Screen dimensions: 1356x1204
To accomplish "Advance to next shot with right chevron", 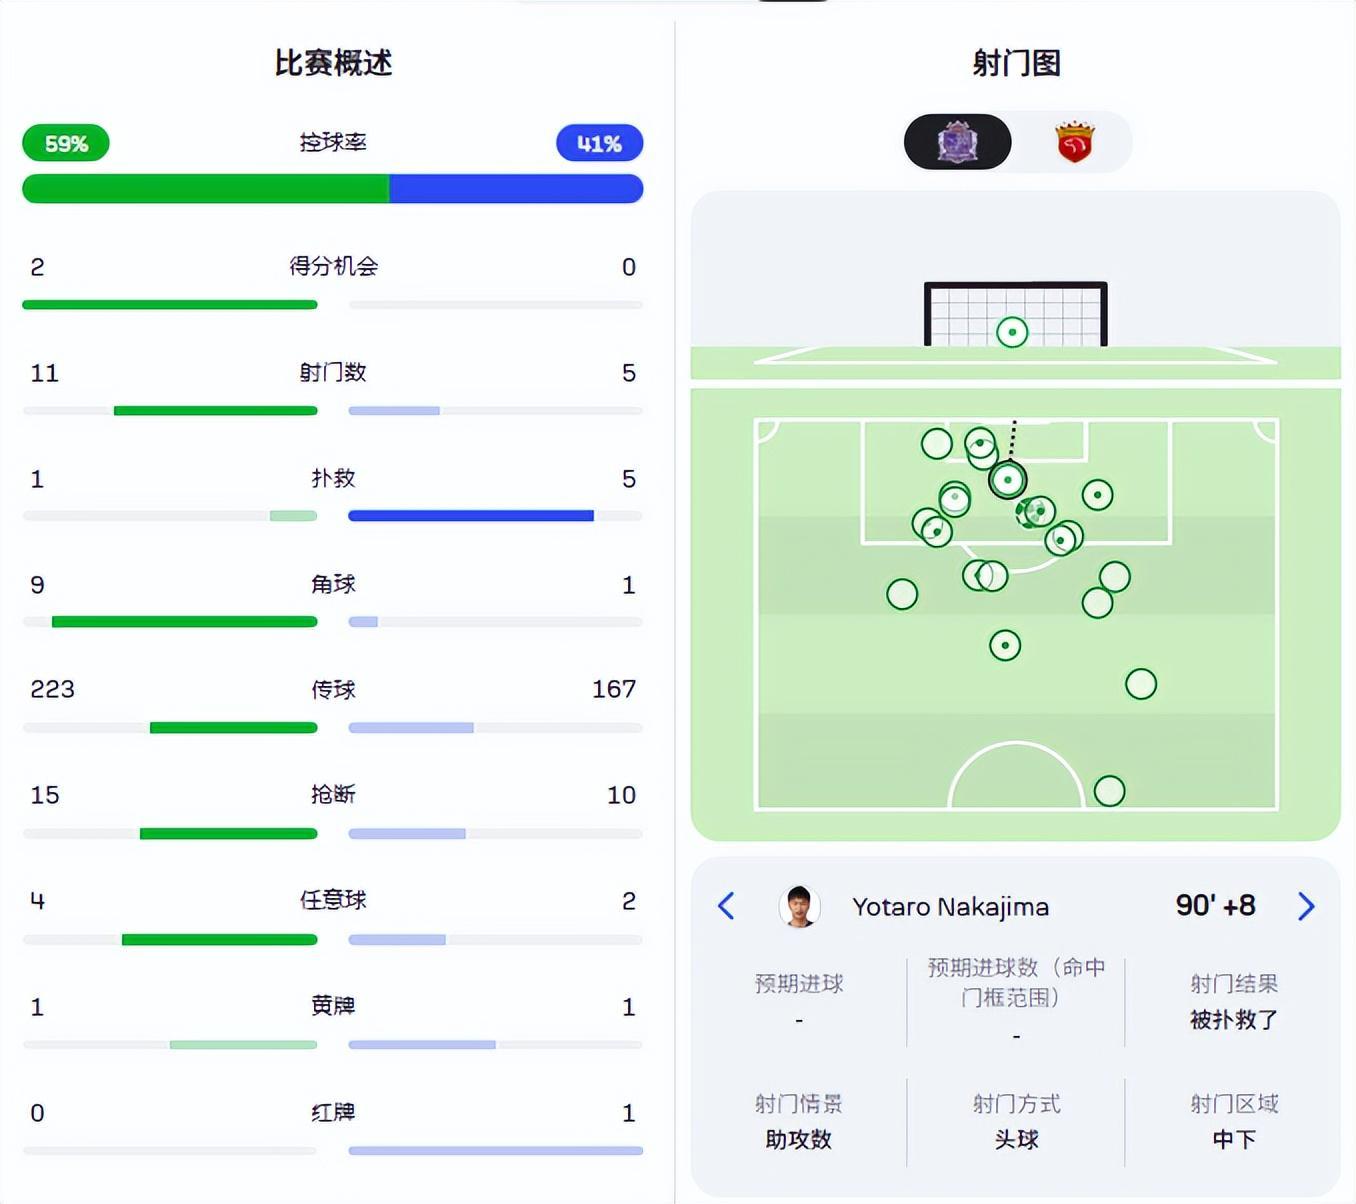I will click(1305, 906).
